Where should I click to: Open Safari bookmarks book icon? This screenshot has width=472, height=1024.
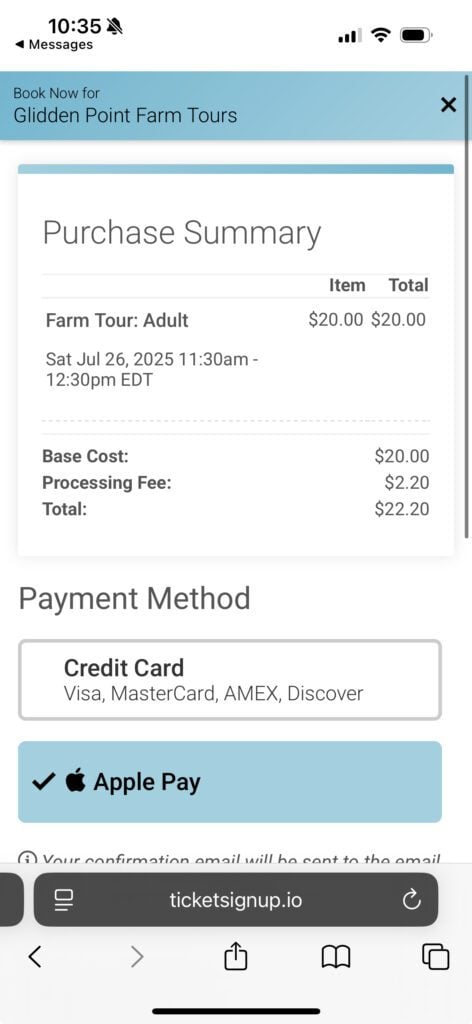336,957
